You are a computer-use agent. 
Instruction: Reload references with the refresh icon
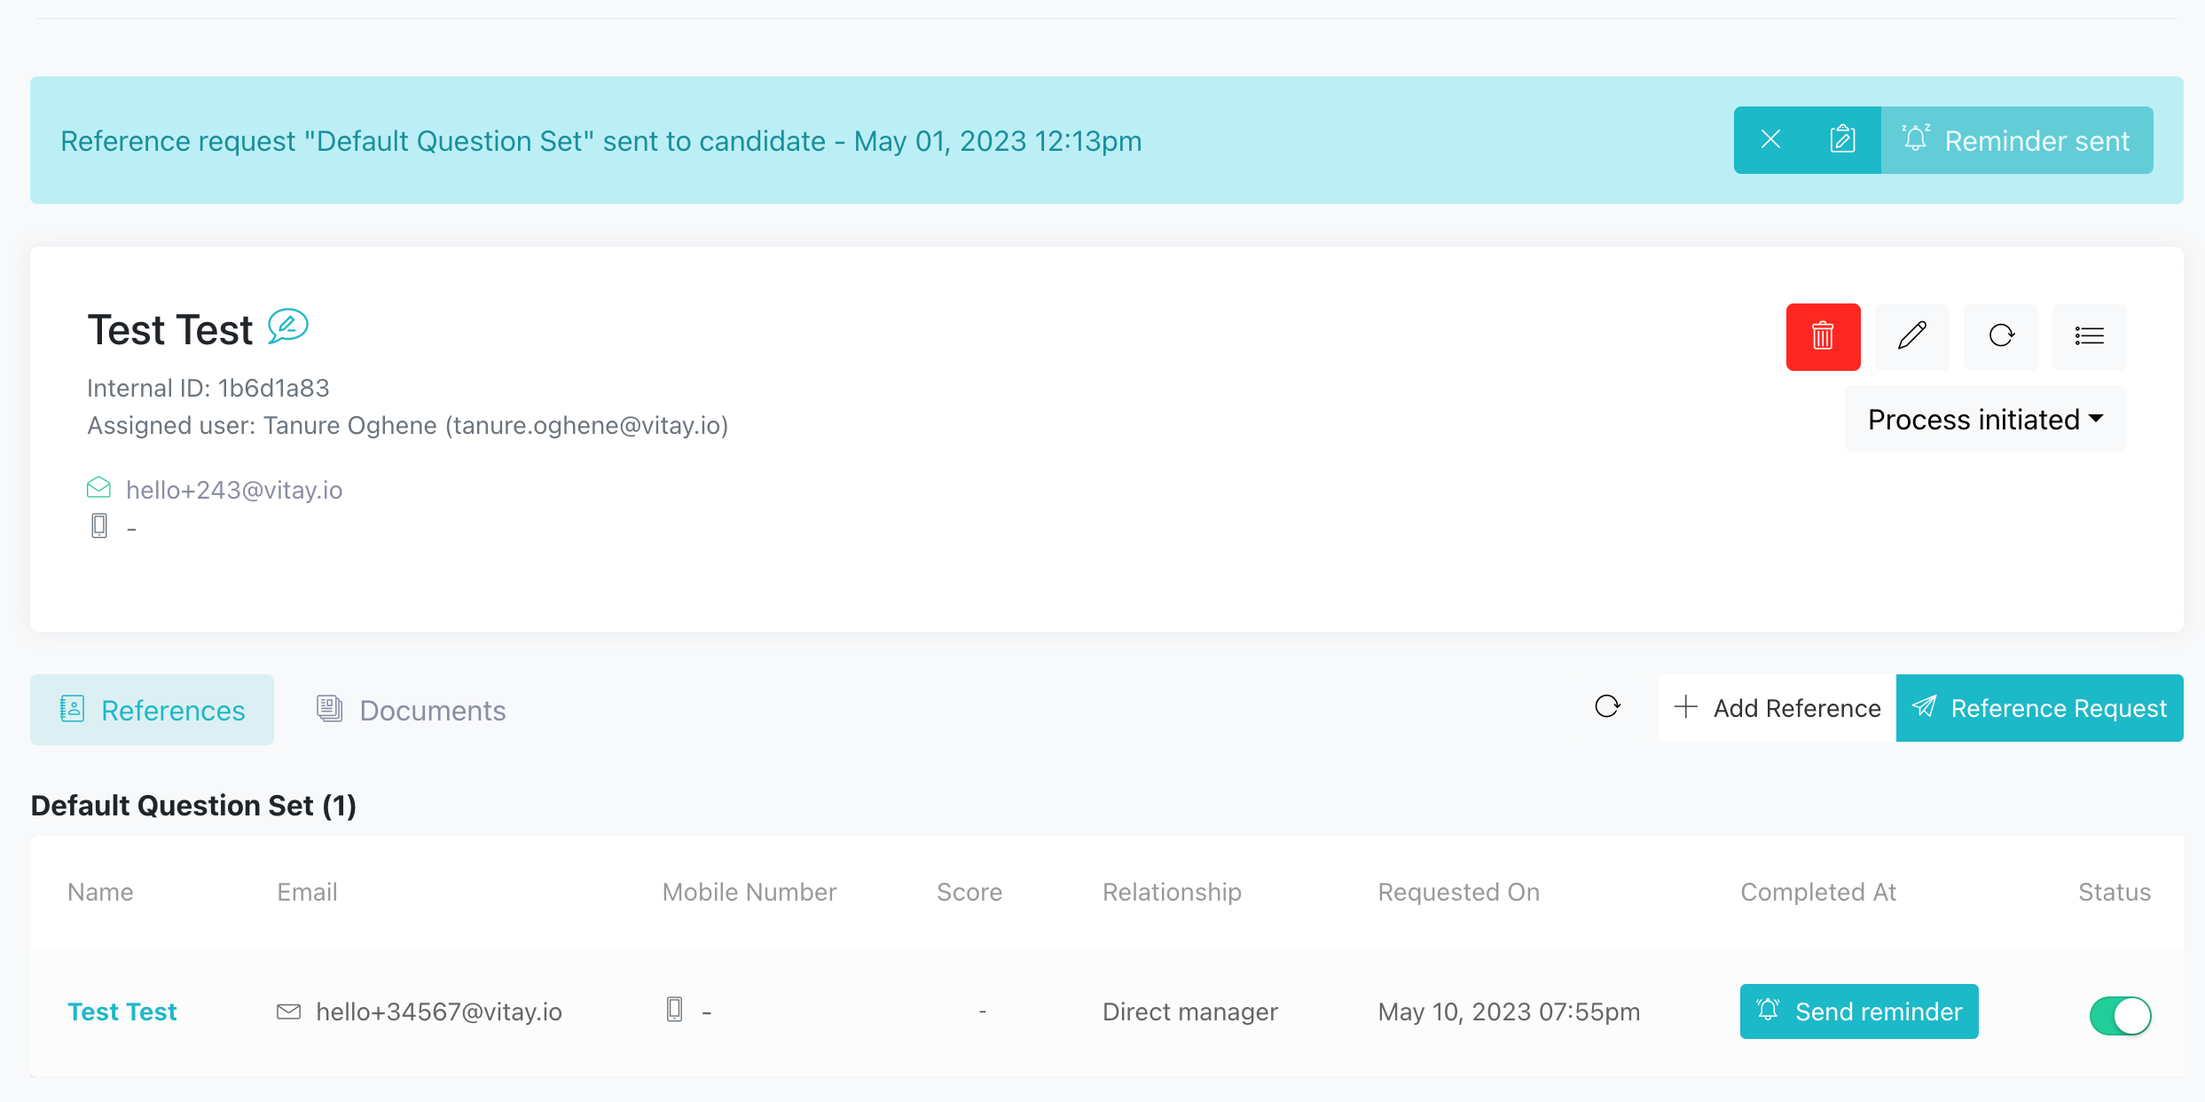click(x=1607, y=708)
